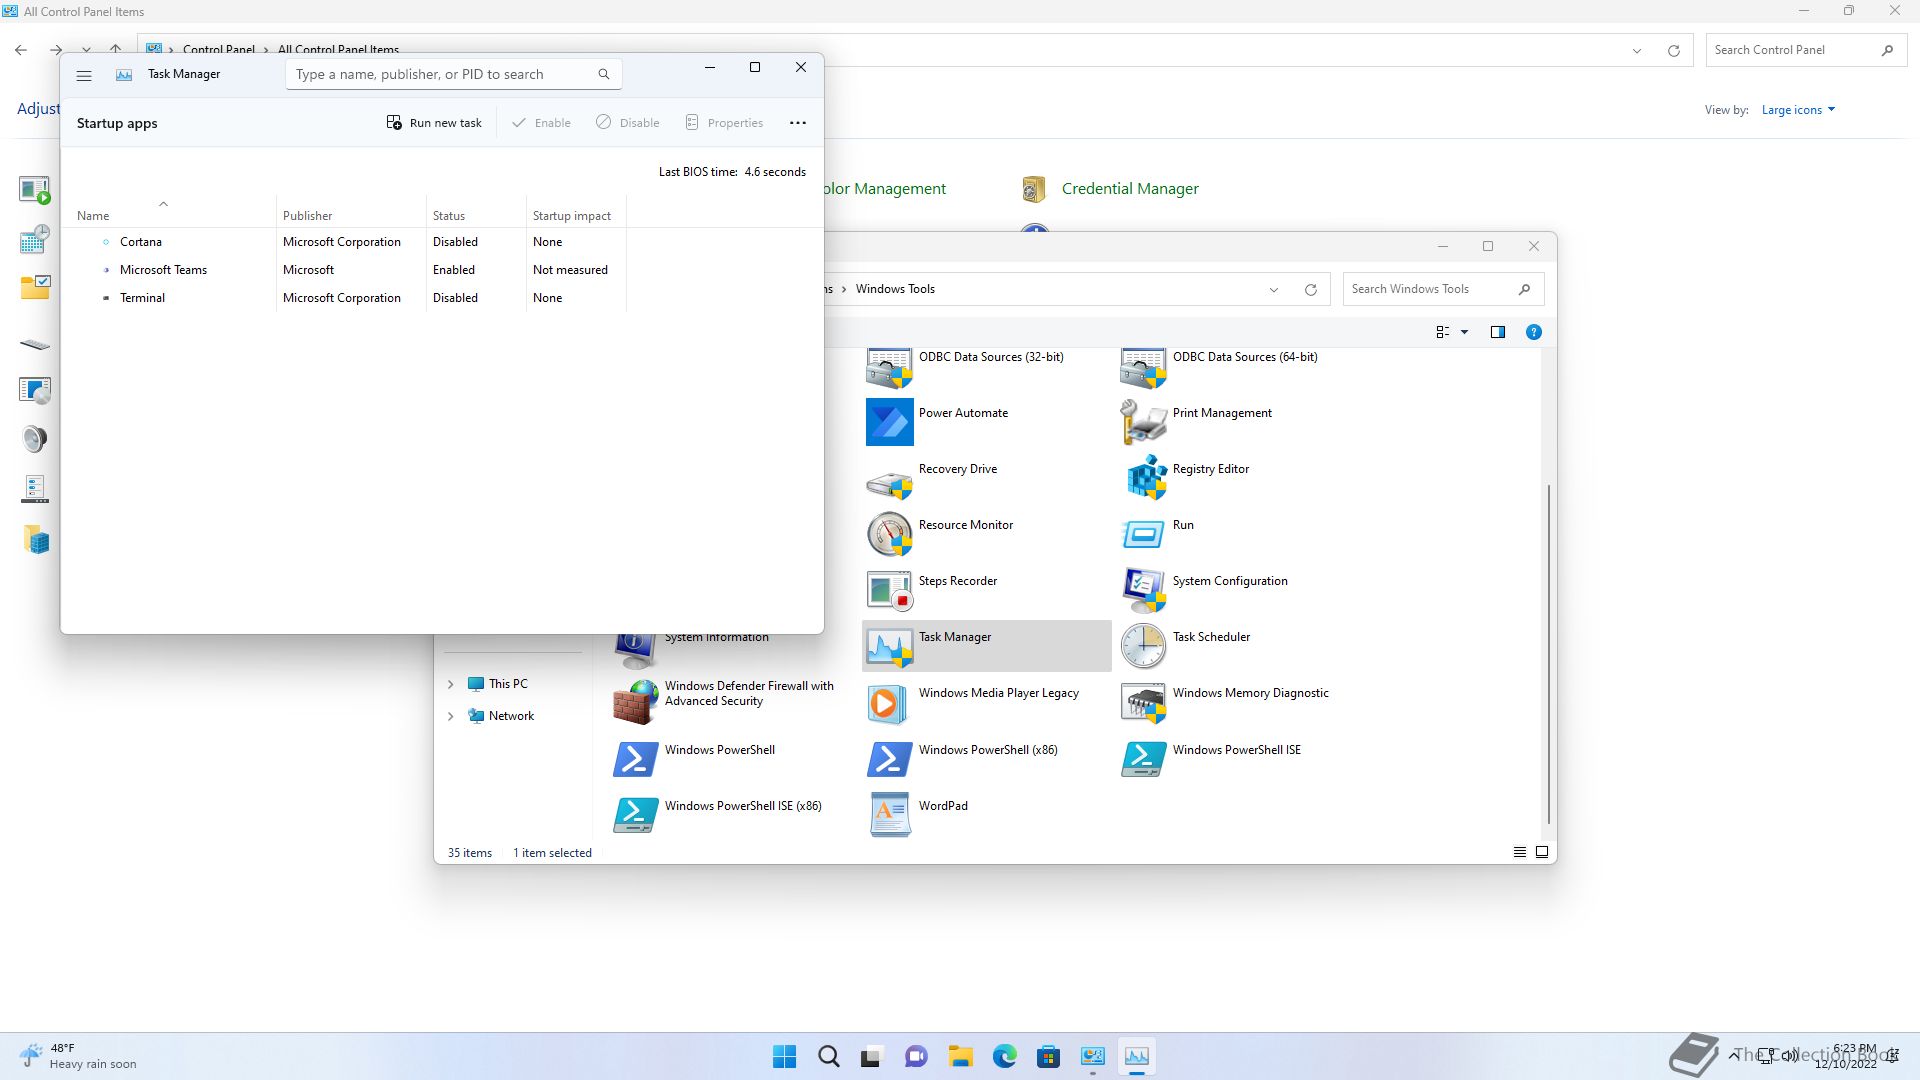This screenshot has height=1080, width=1920.
Task: Open the Steps Recorder icon
Action: 889,590
